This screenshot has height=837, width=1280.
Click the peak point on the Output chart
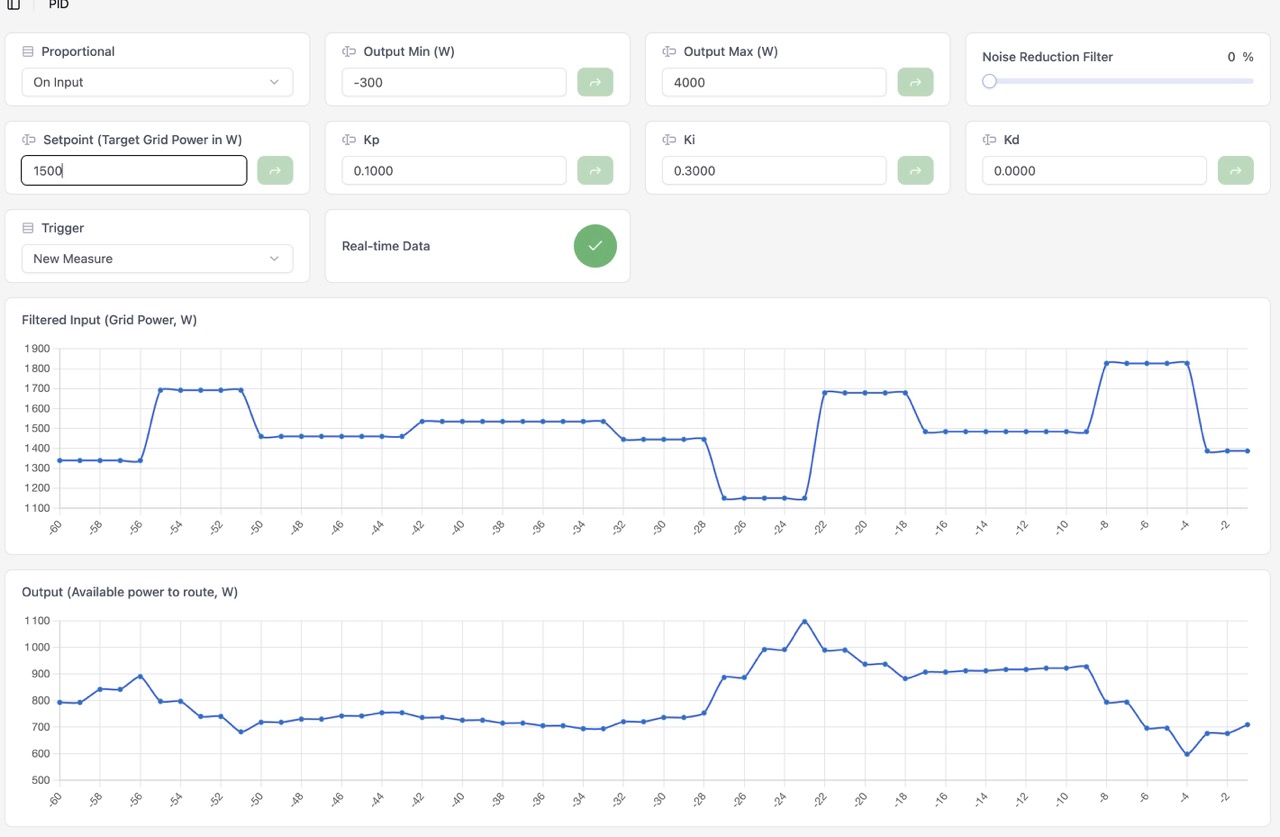pos(804,621)
